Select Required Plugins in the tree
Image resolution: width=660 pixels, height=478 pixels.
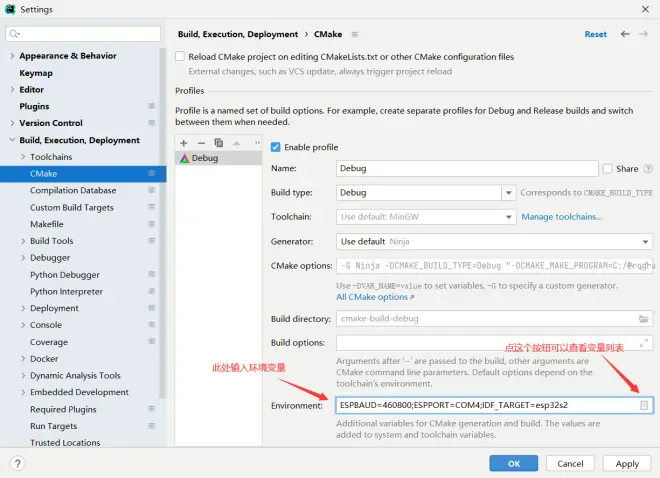pyautogui.click(x=63, y=409)
